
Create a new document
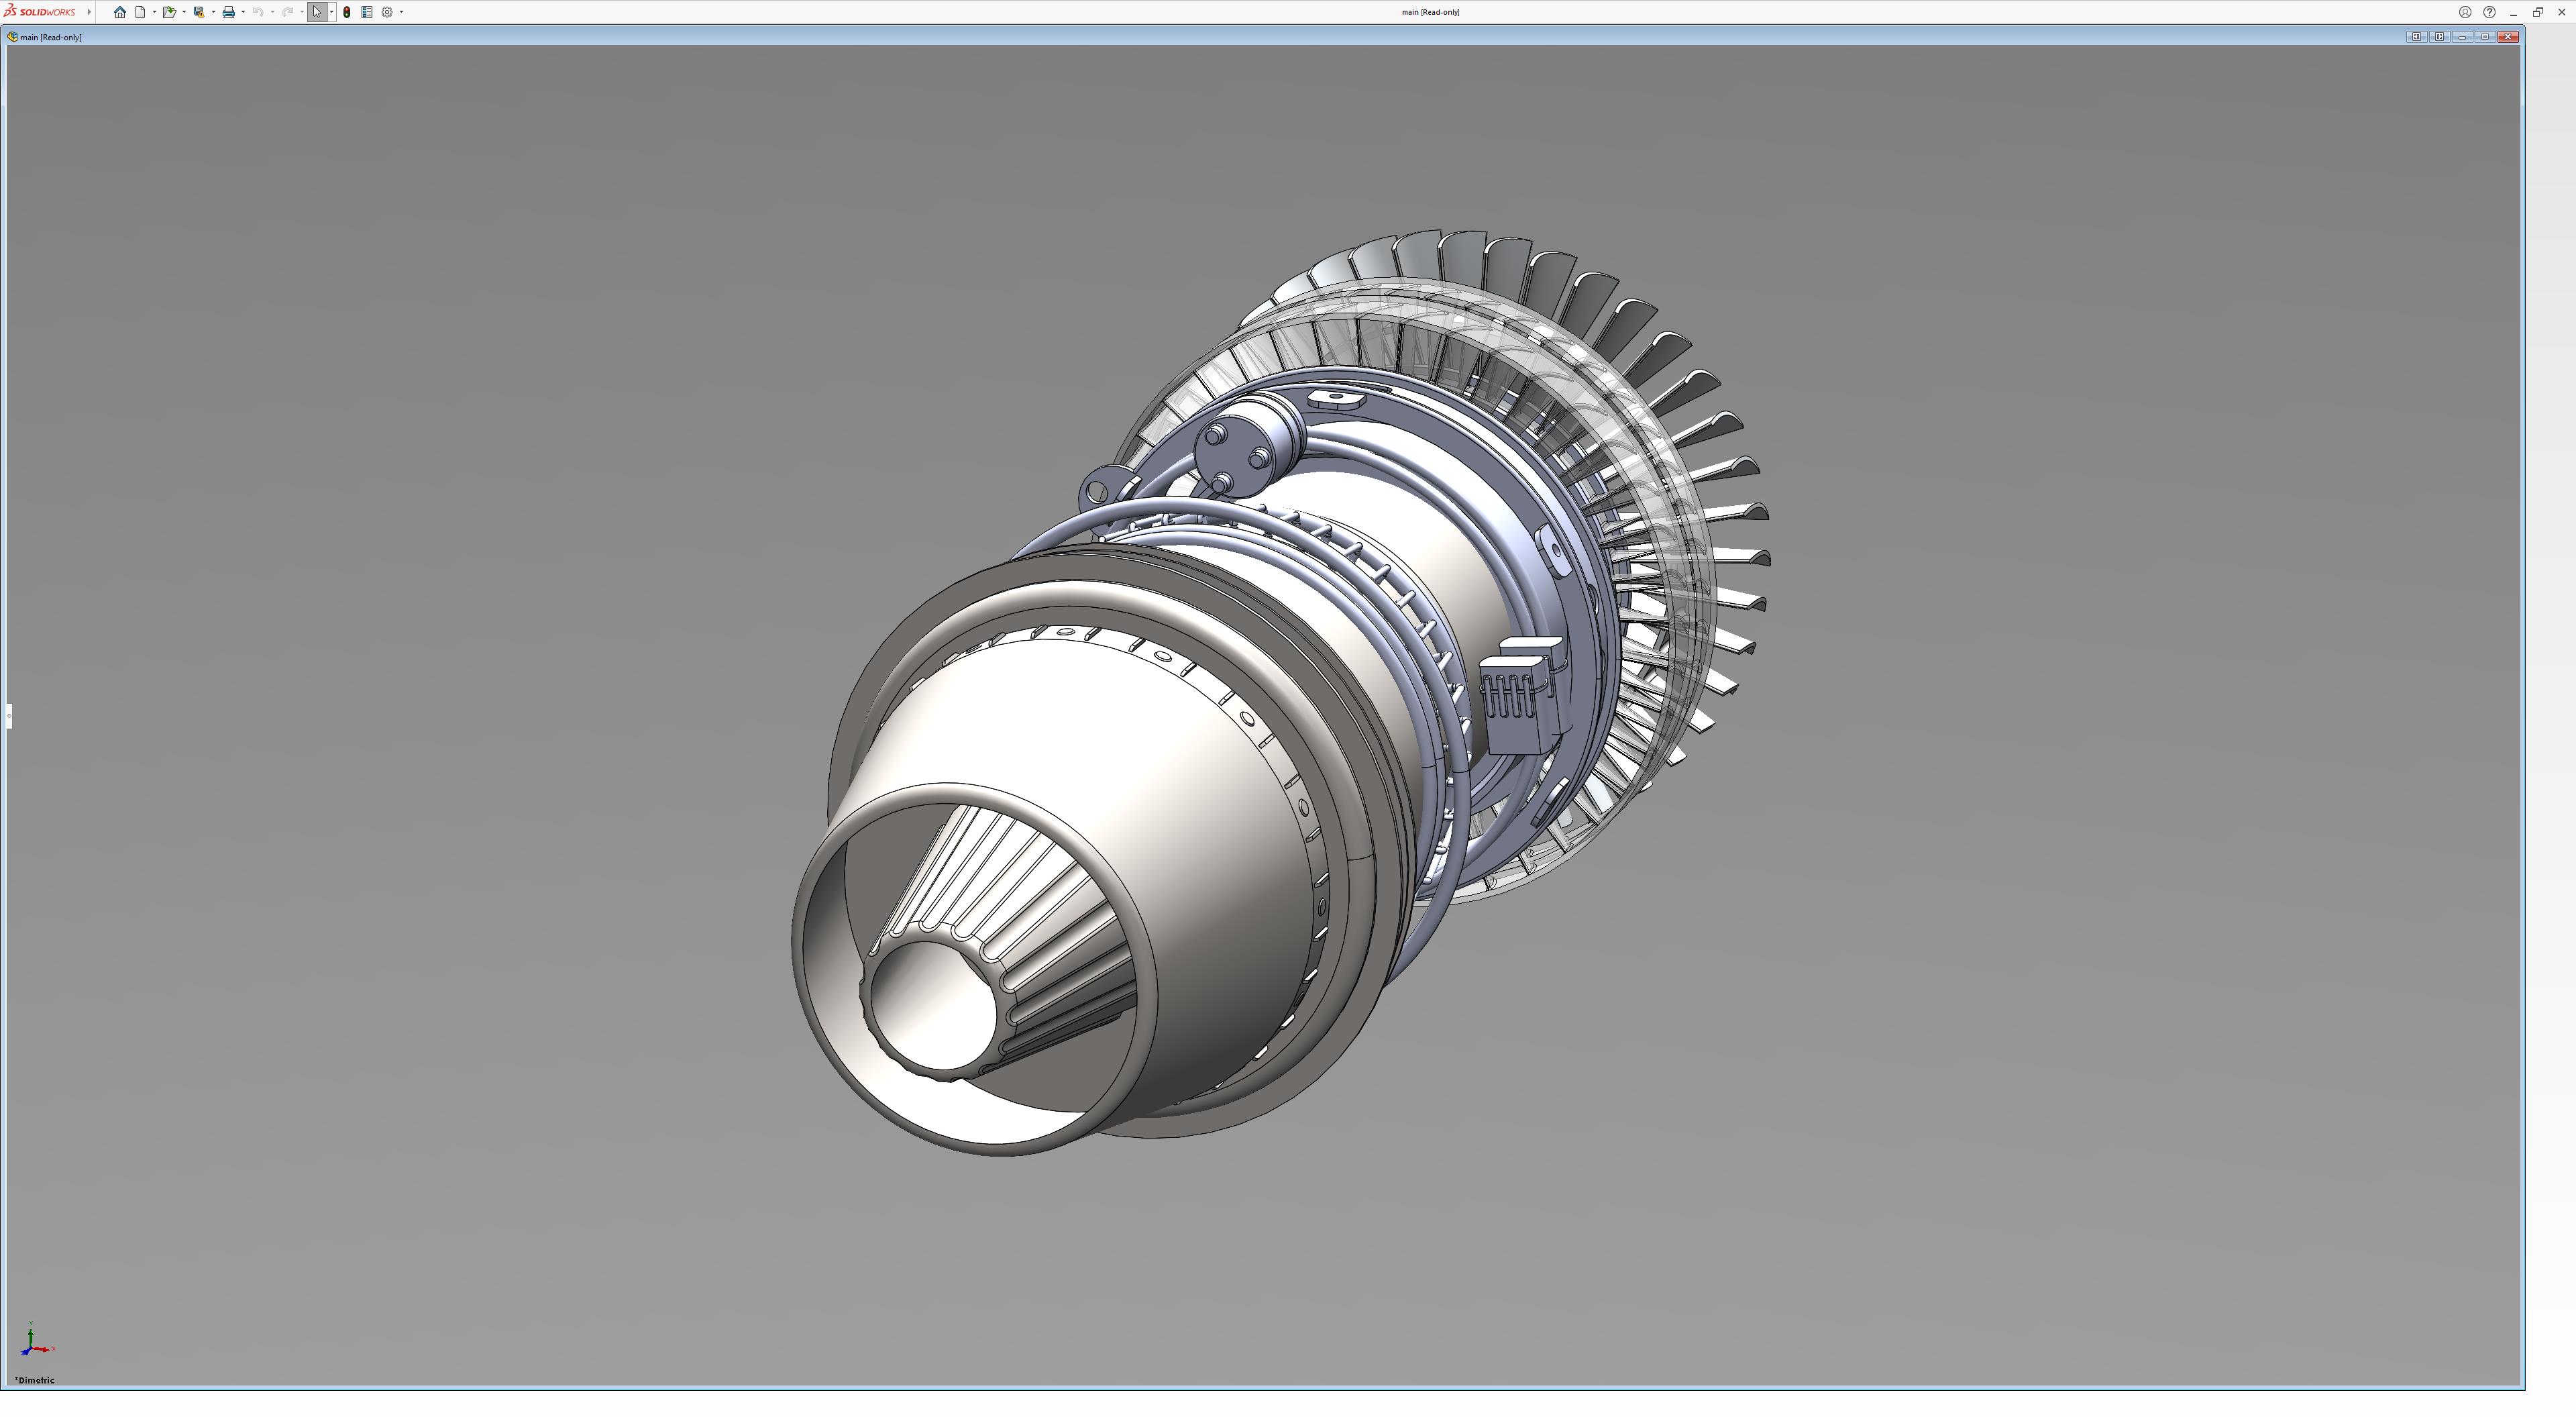(x=141, y=12)
